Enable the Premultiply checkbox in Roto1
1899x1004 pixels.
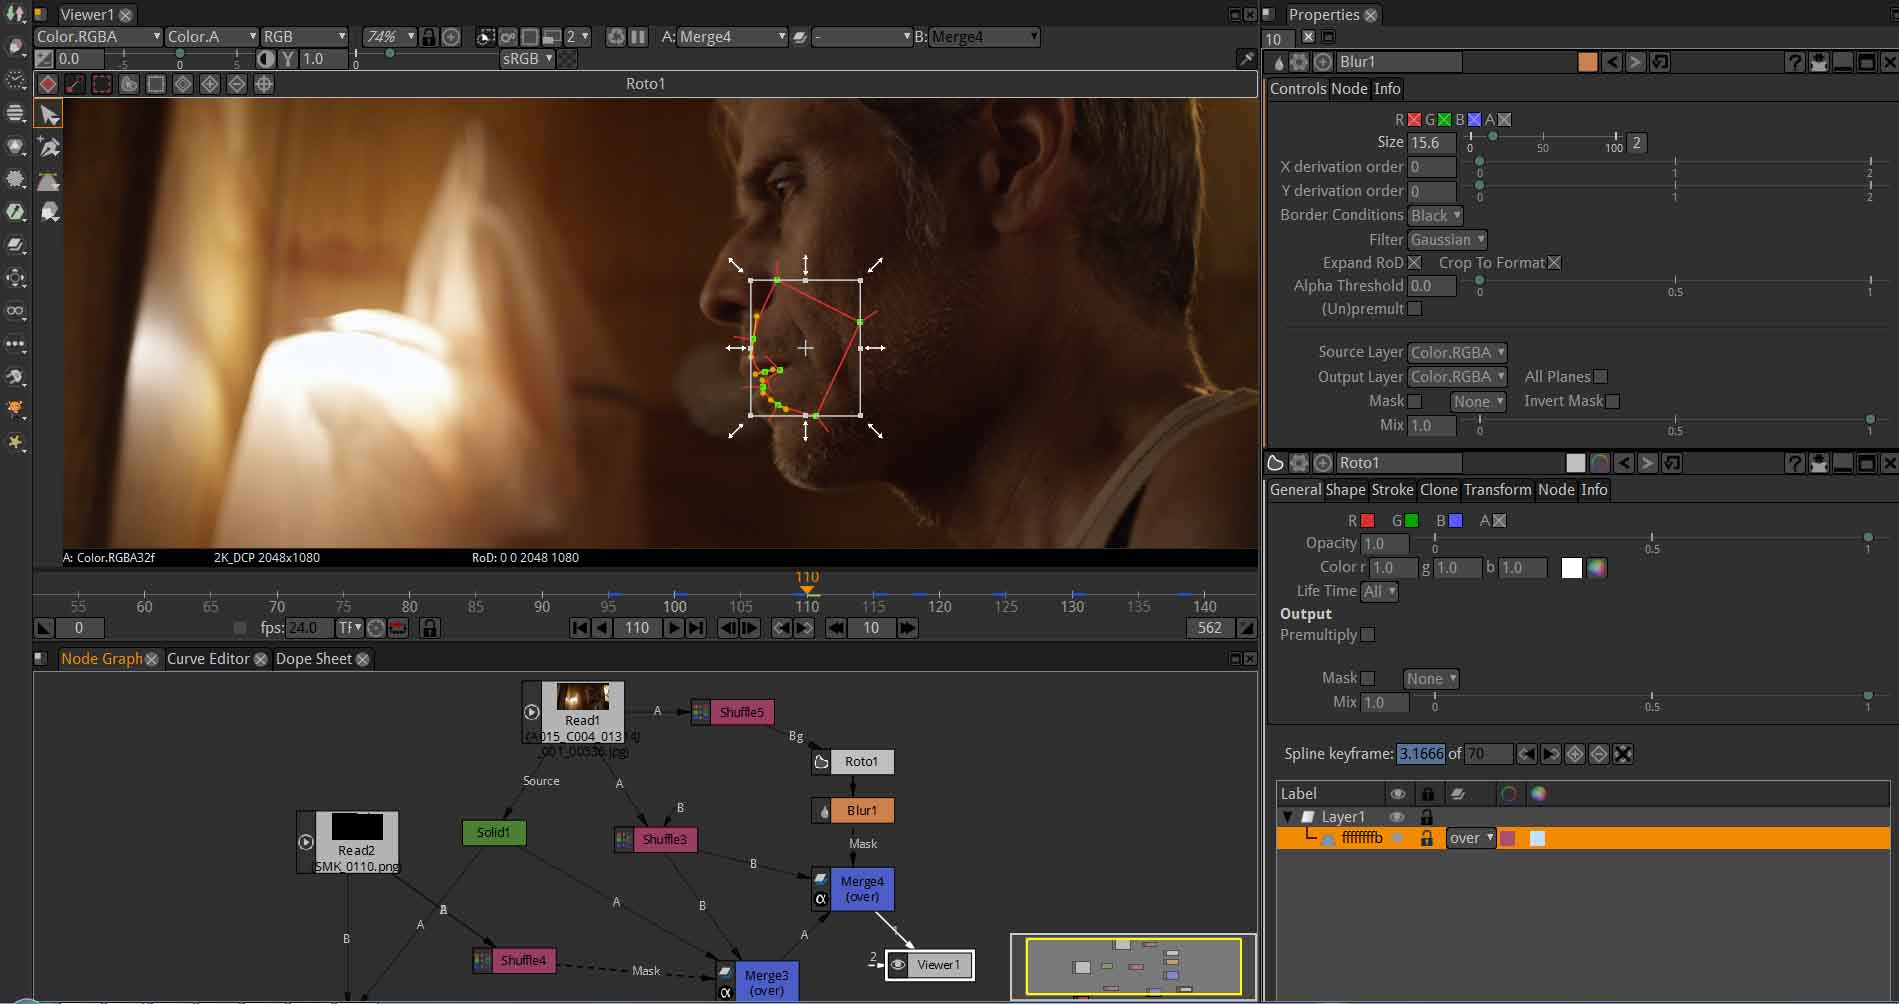click(x=1368, y=635)
